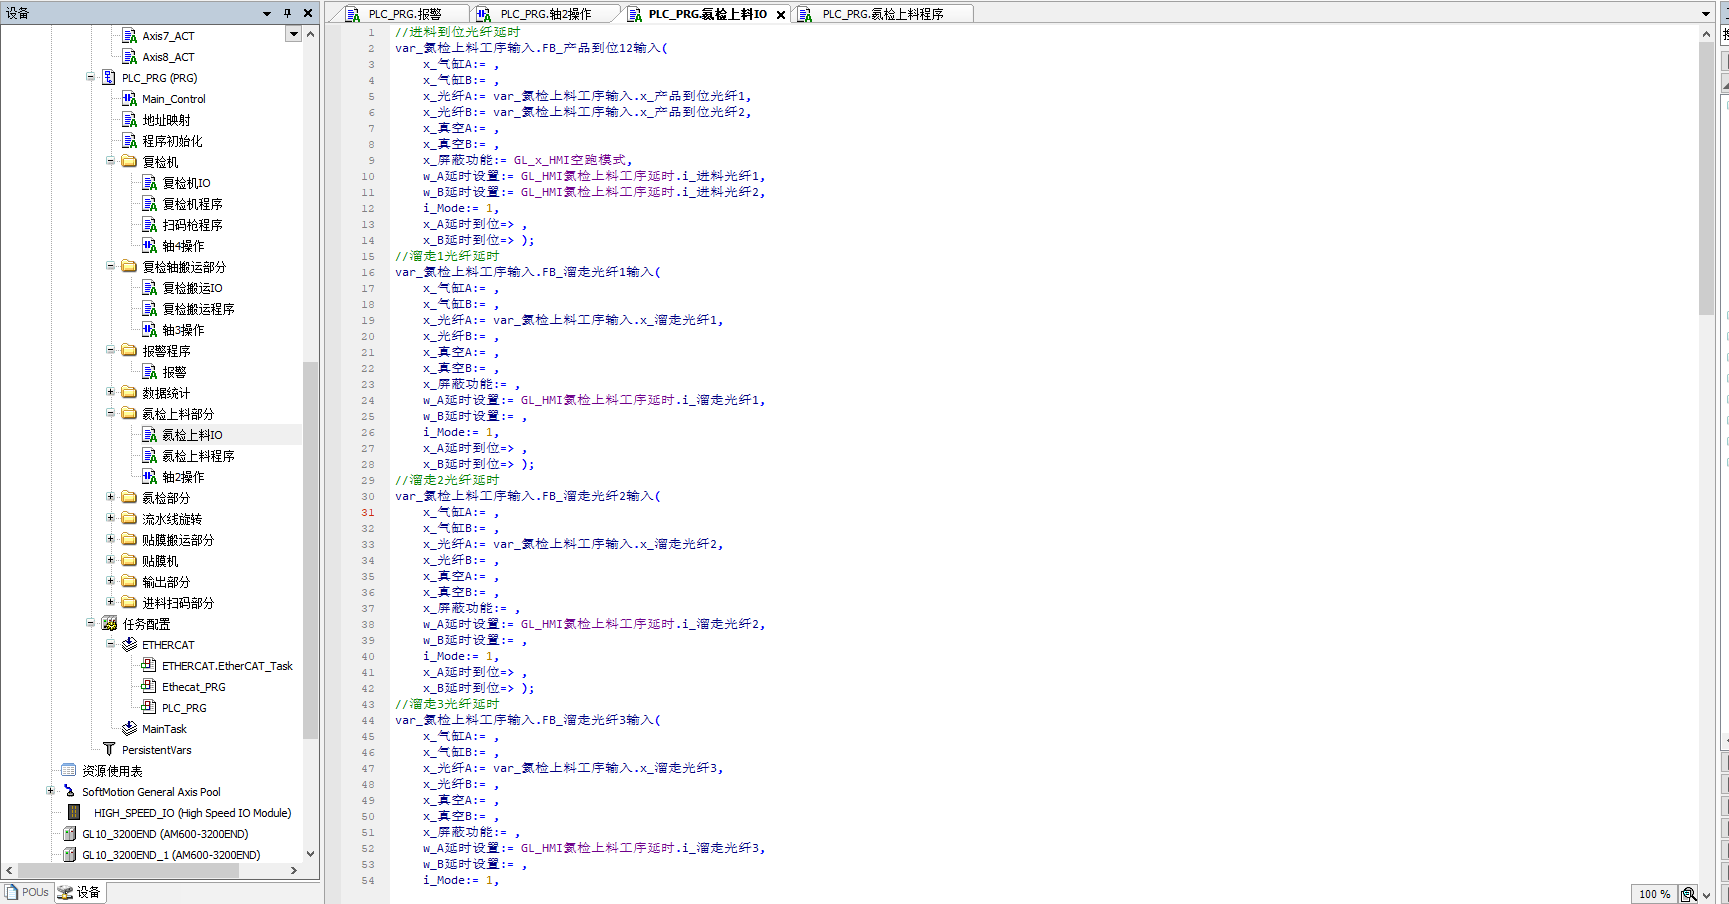Open the editor tab list dropdown arrow
The image size is (1729, 904).
tap(1706, 14)
